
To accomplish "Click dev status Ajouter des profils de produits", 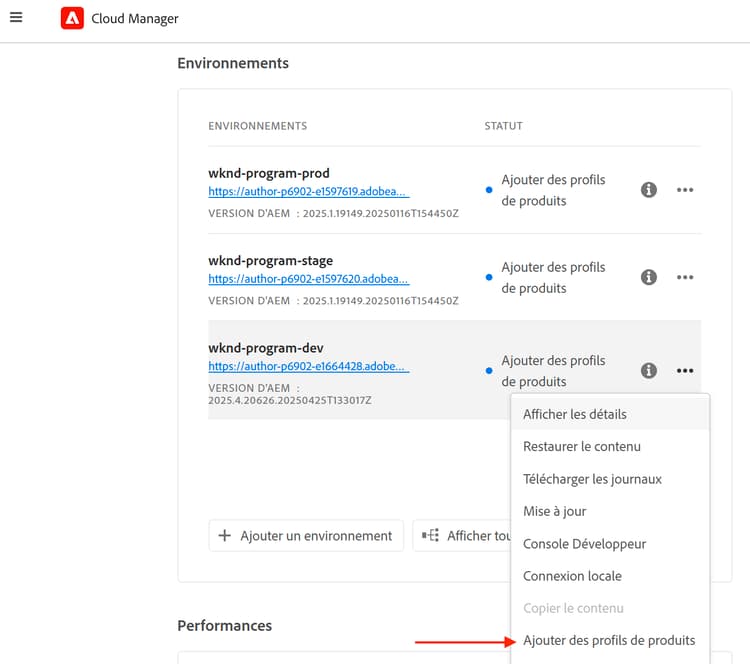I will 553,371.
